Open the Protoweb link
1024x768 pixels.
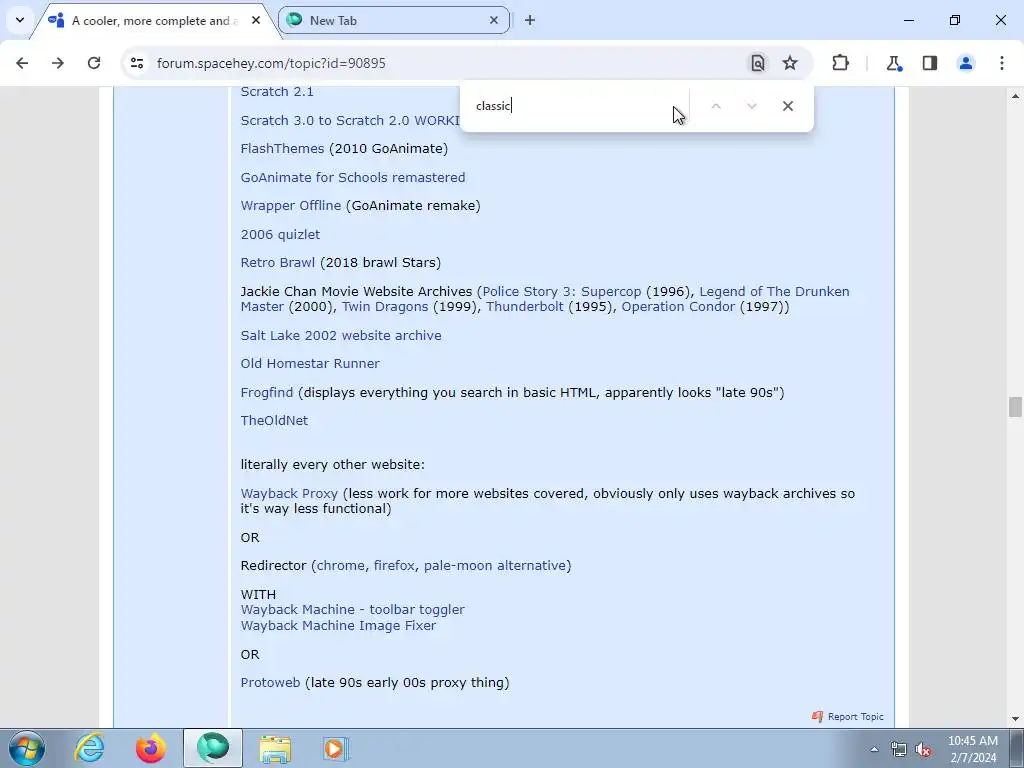click(x=270, y=683)
